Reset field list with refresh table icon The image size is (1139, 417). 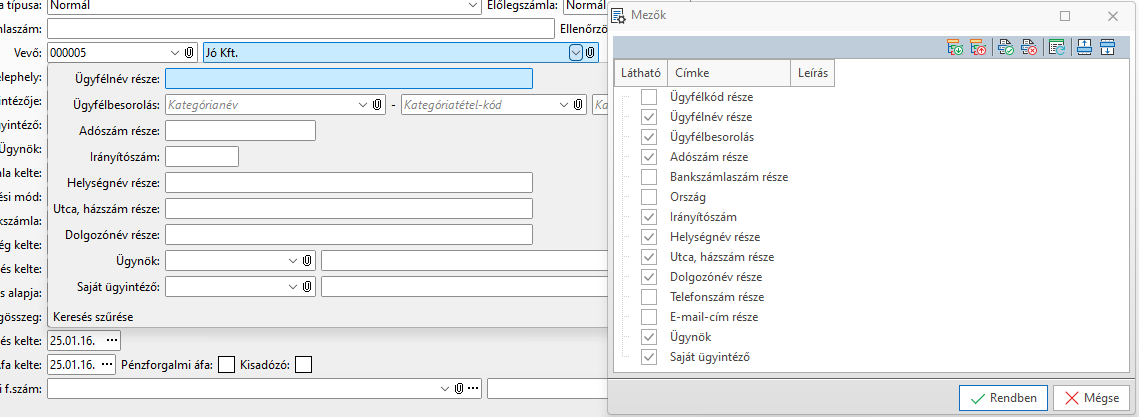(x=1057, y=48)
